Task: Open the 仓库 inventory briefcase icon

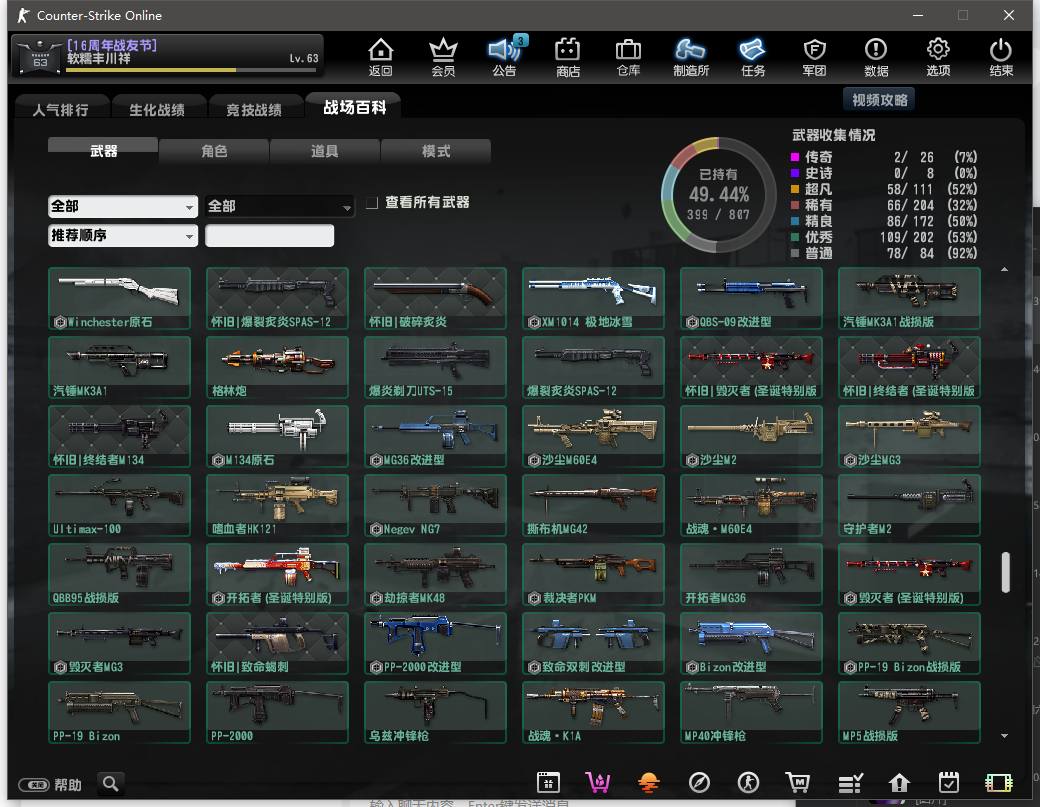Action: [628, 56]
